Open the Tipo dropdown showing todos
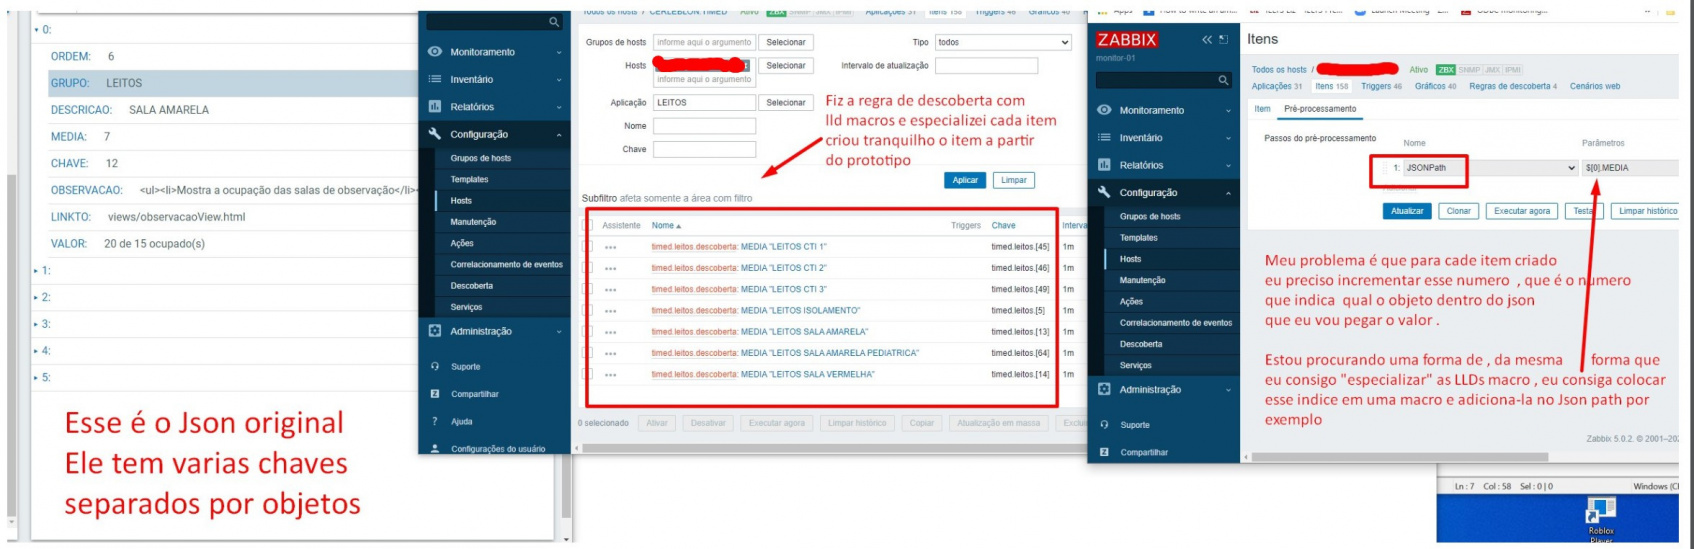 1003,42
